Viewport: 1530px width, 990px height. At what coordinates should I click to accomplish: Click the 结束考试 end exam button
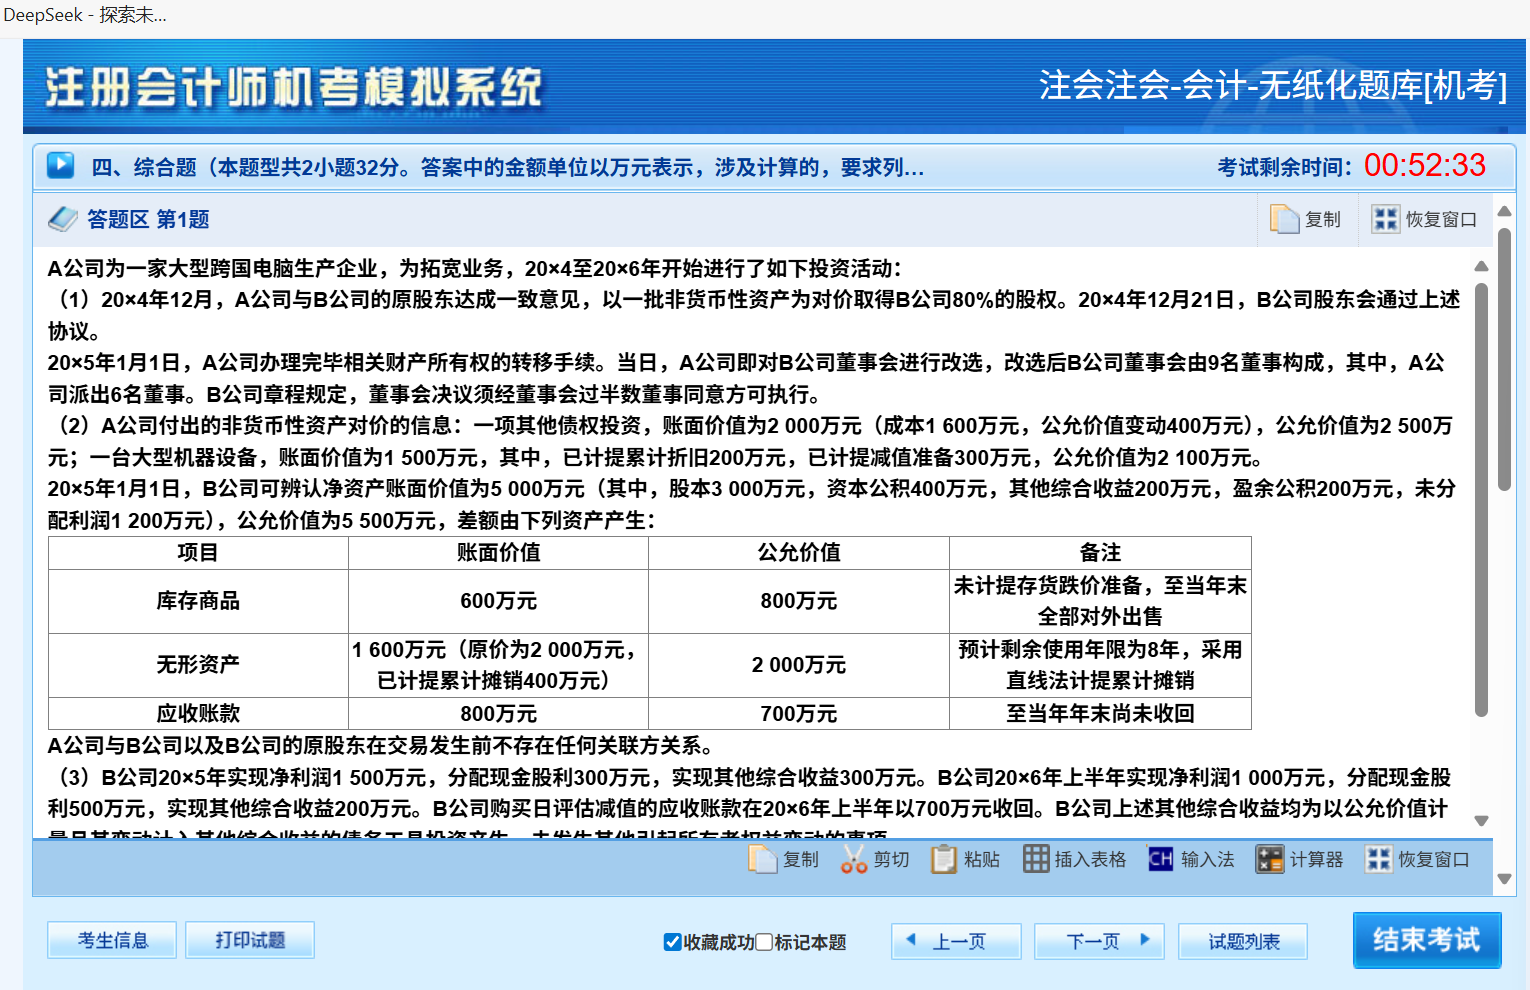pyautogui.click(x=1427, y=940)
